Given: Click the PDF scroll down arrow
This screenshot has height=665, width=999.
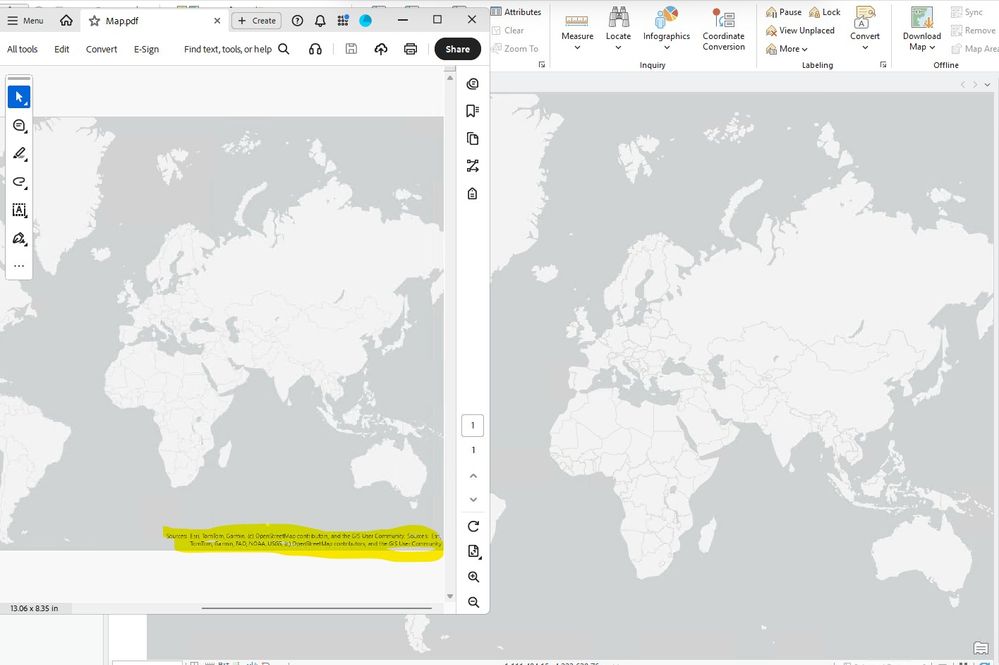Looking at the screenshot, I should [x=450, y=597].
